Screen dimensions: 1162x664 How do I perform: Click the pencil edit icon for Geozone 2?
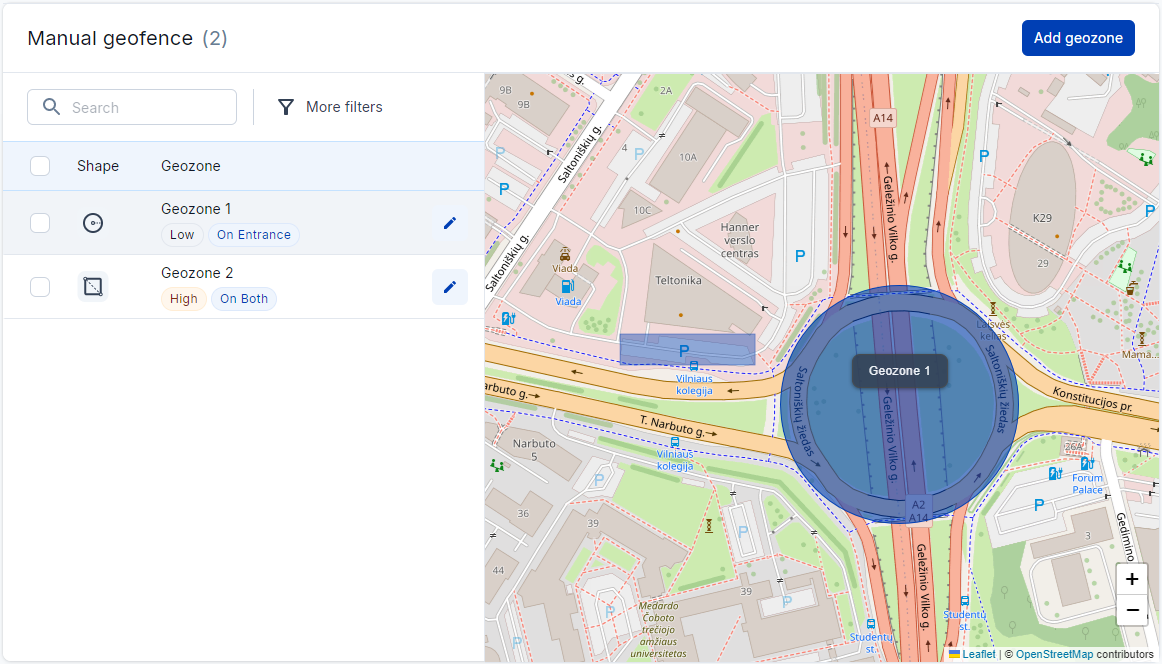[449, 287]
